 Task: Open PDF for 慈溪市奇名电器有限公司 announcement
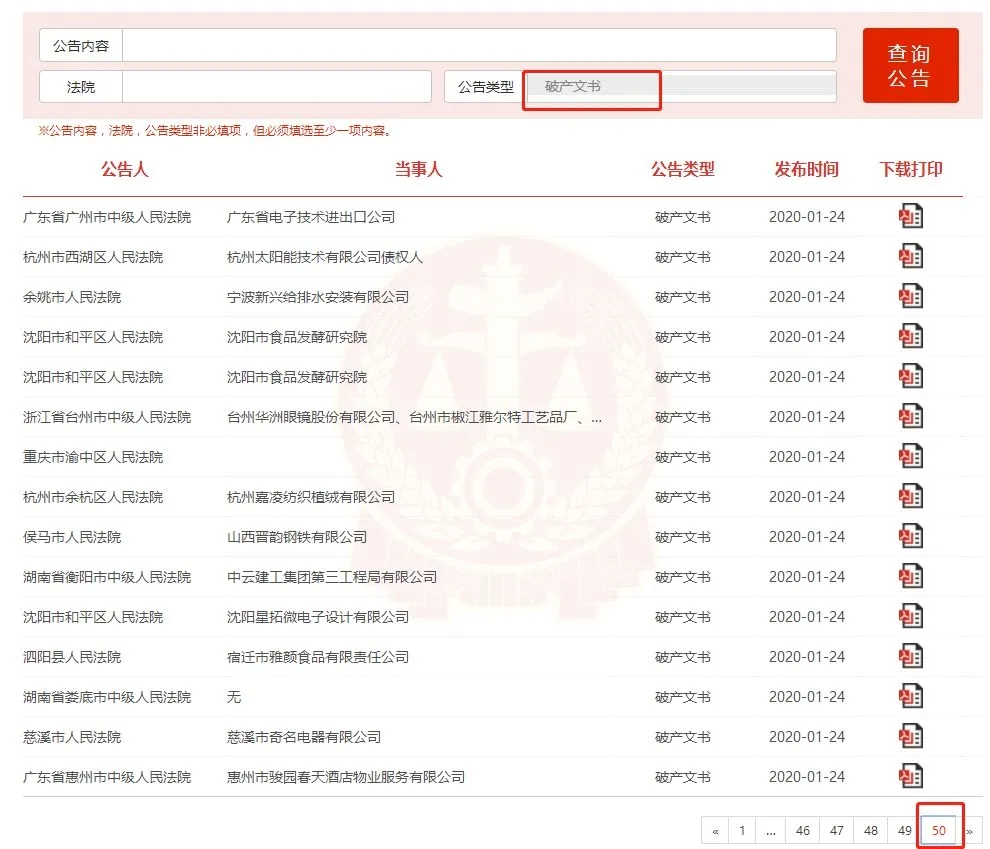point(911,737)
